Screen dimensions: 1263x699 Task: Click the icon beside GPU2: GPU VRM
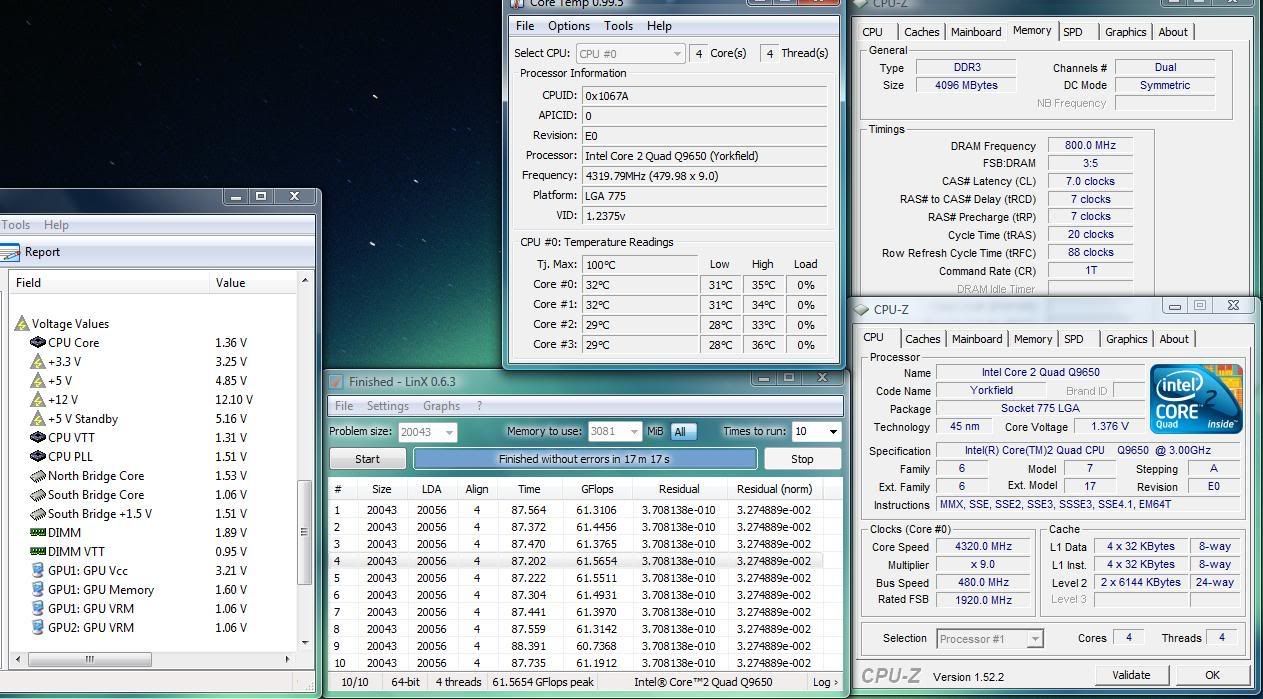(x=38, y=628)
